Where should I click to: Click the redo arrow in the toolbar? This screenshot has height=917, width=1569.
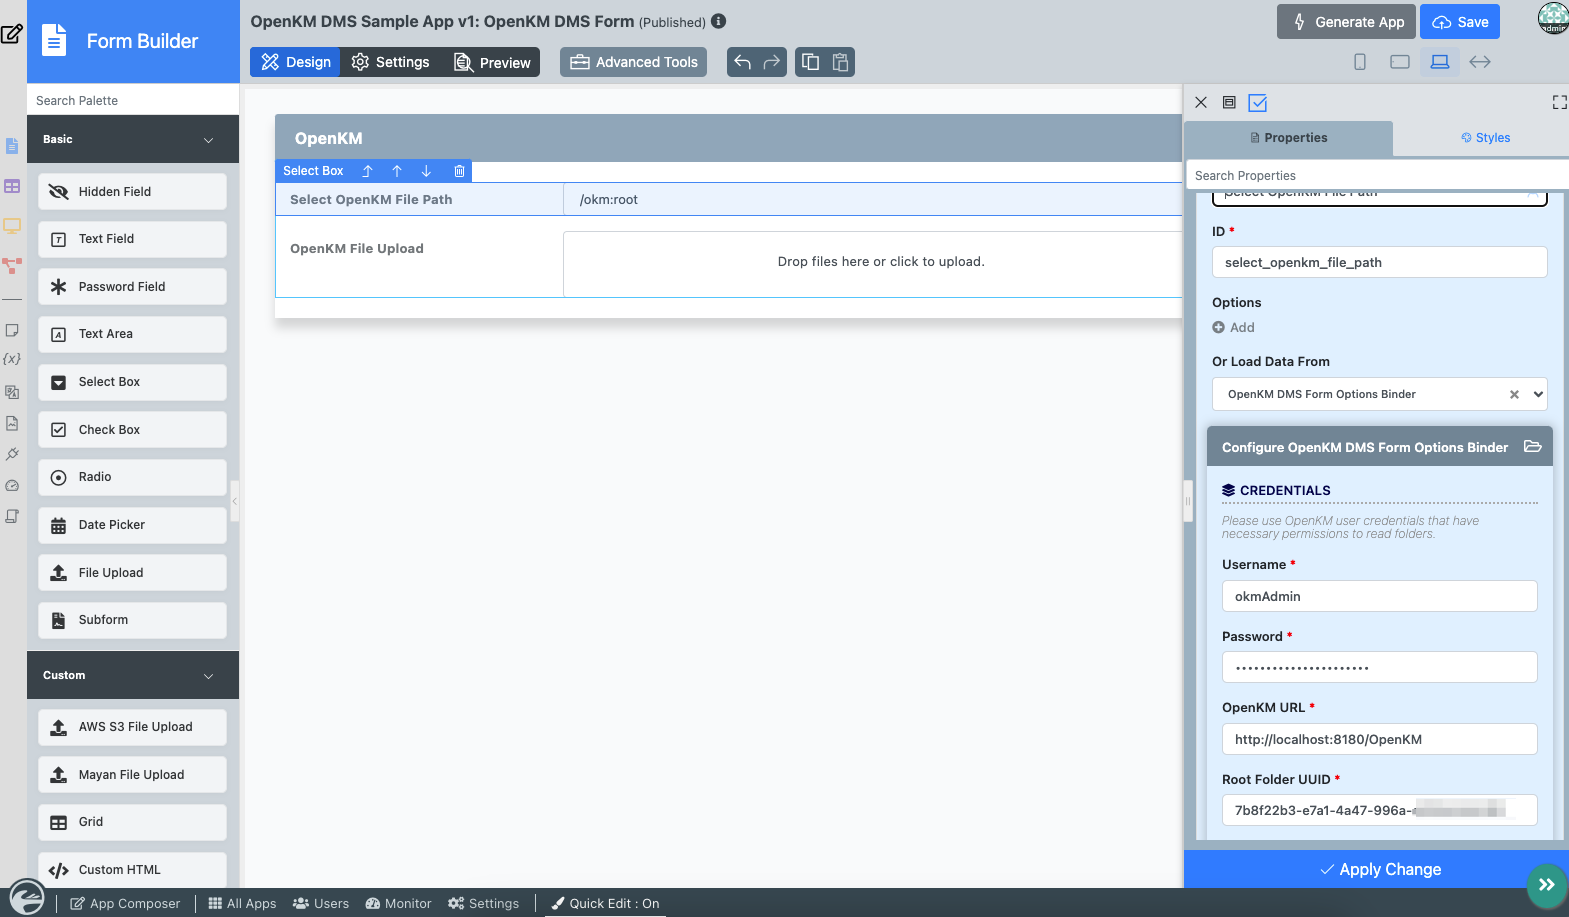pos(772,62)
